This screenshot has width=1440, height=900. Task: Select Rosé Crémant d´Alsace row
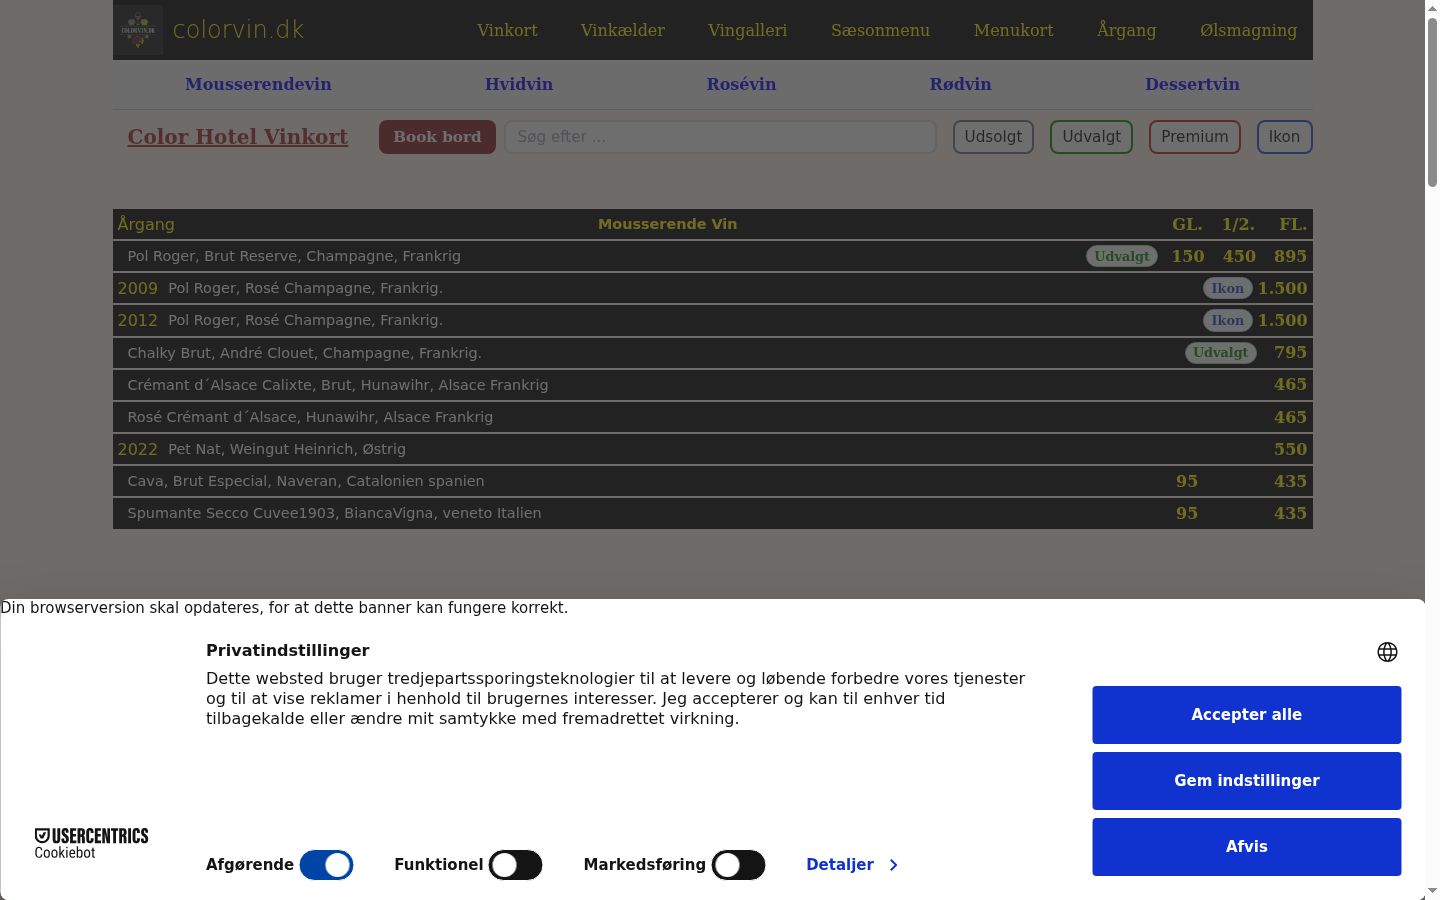713,417
